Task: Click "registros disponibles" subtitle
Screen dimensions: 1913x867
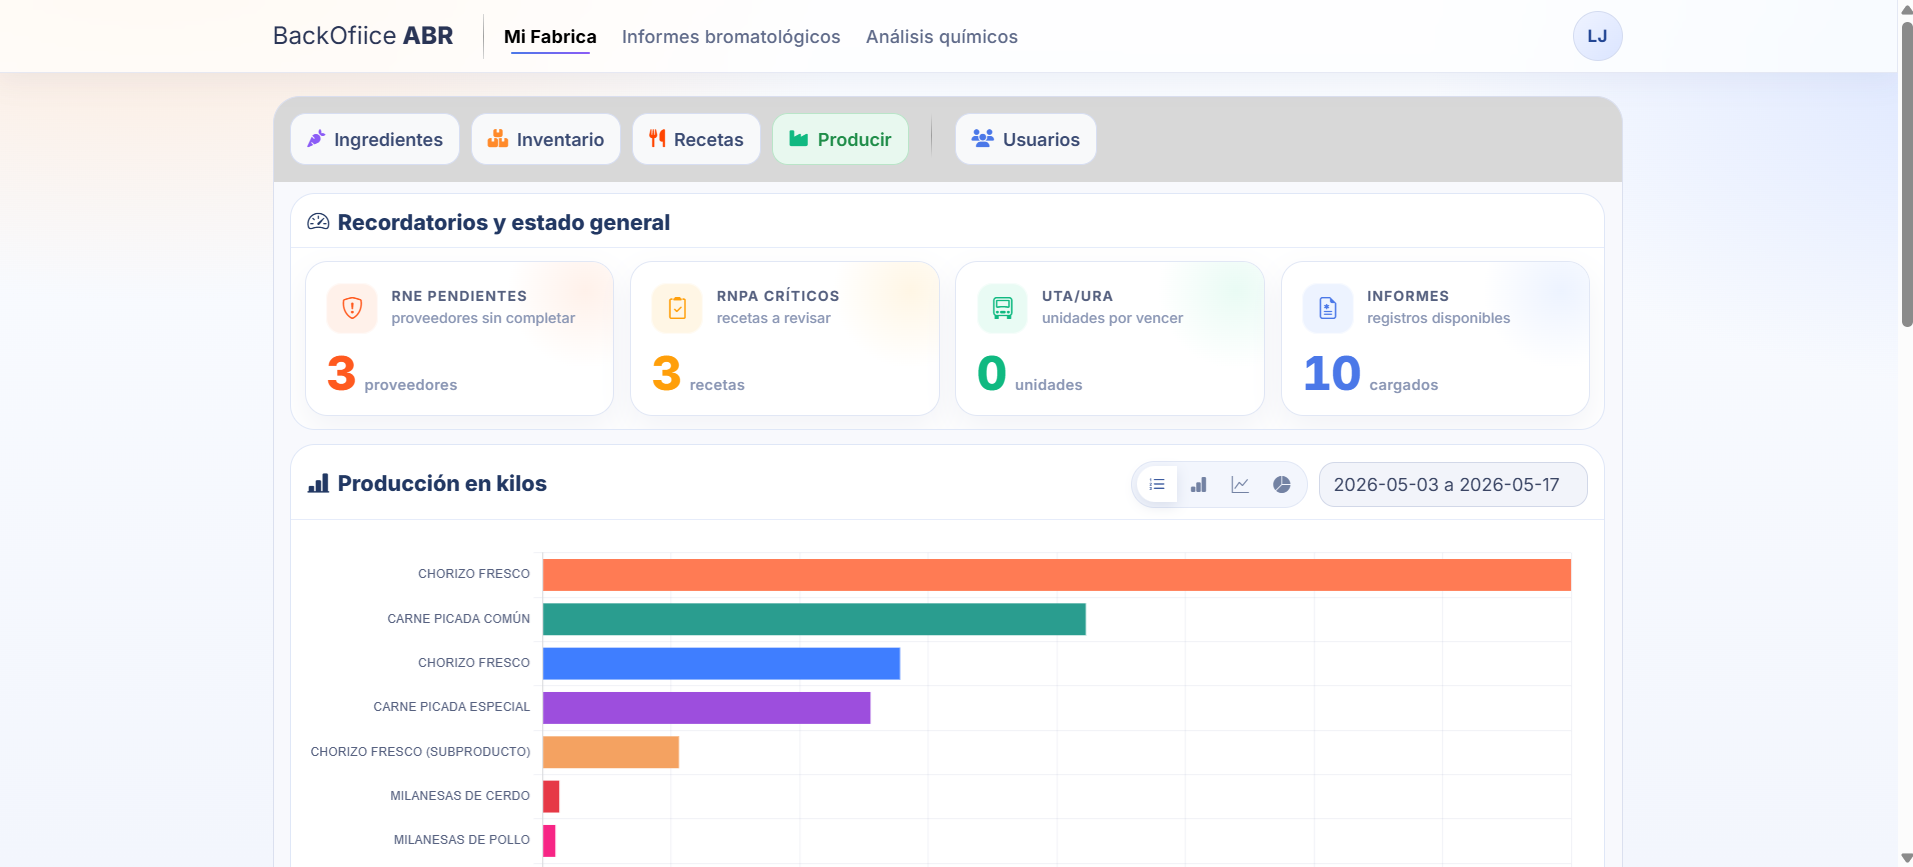Action: point(1439,318)
